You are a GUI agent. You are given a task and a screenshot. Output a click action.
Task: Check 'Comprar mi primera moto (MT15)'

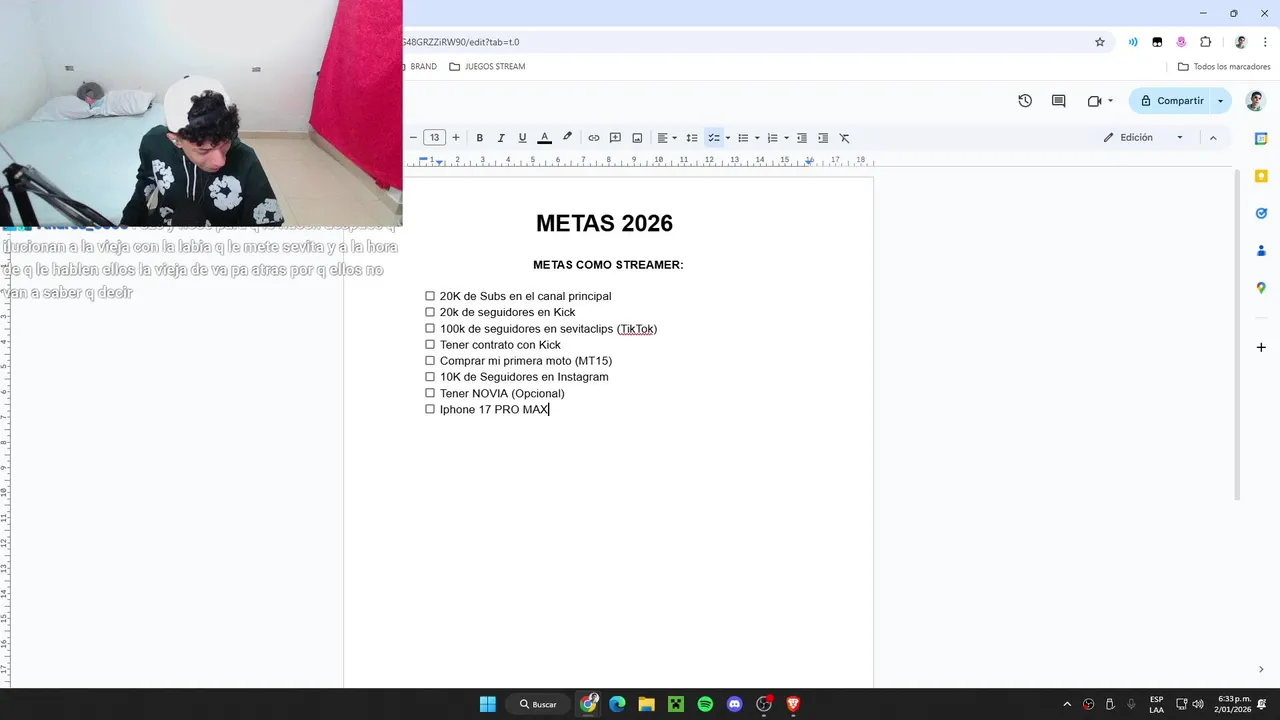(x=430, y=360)
